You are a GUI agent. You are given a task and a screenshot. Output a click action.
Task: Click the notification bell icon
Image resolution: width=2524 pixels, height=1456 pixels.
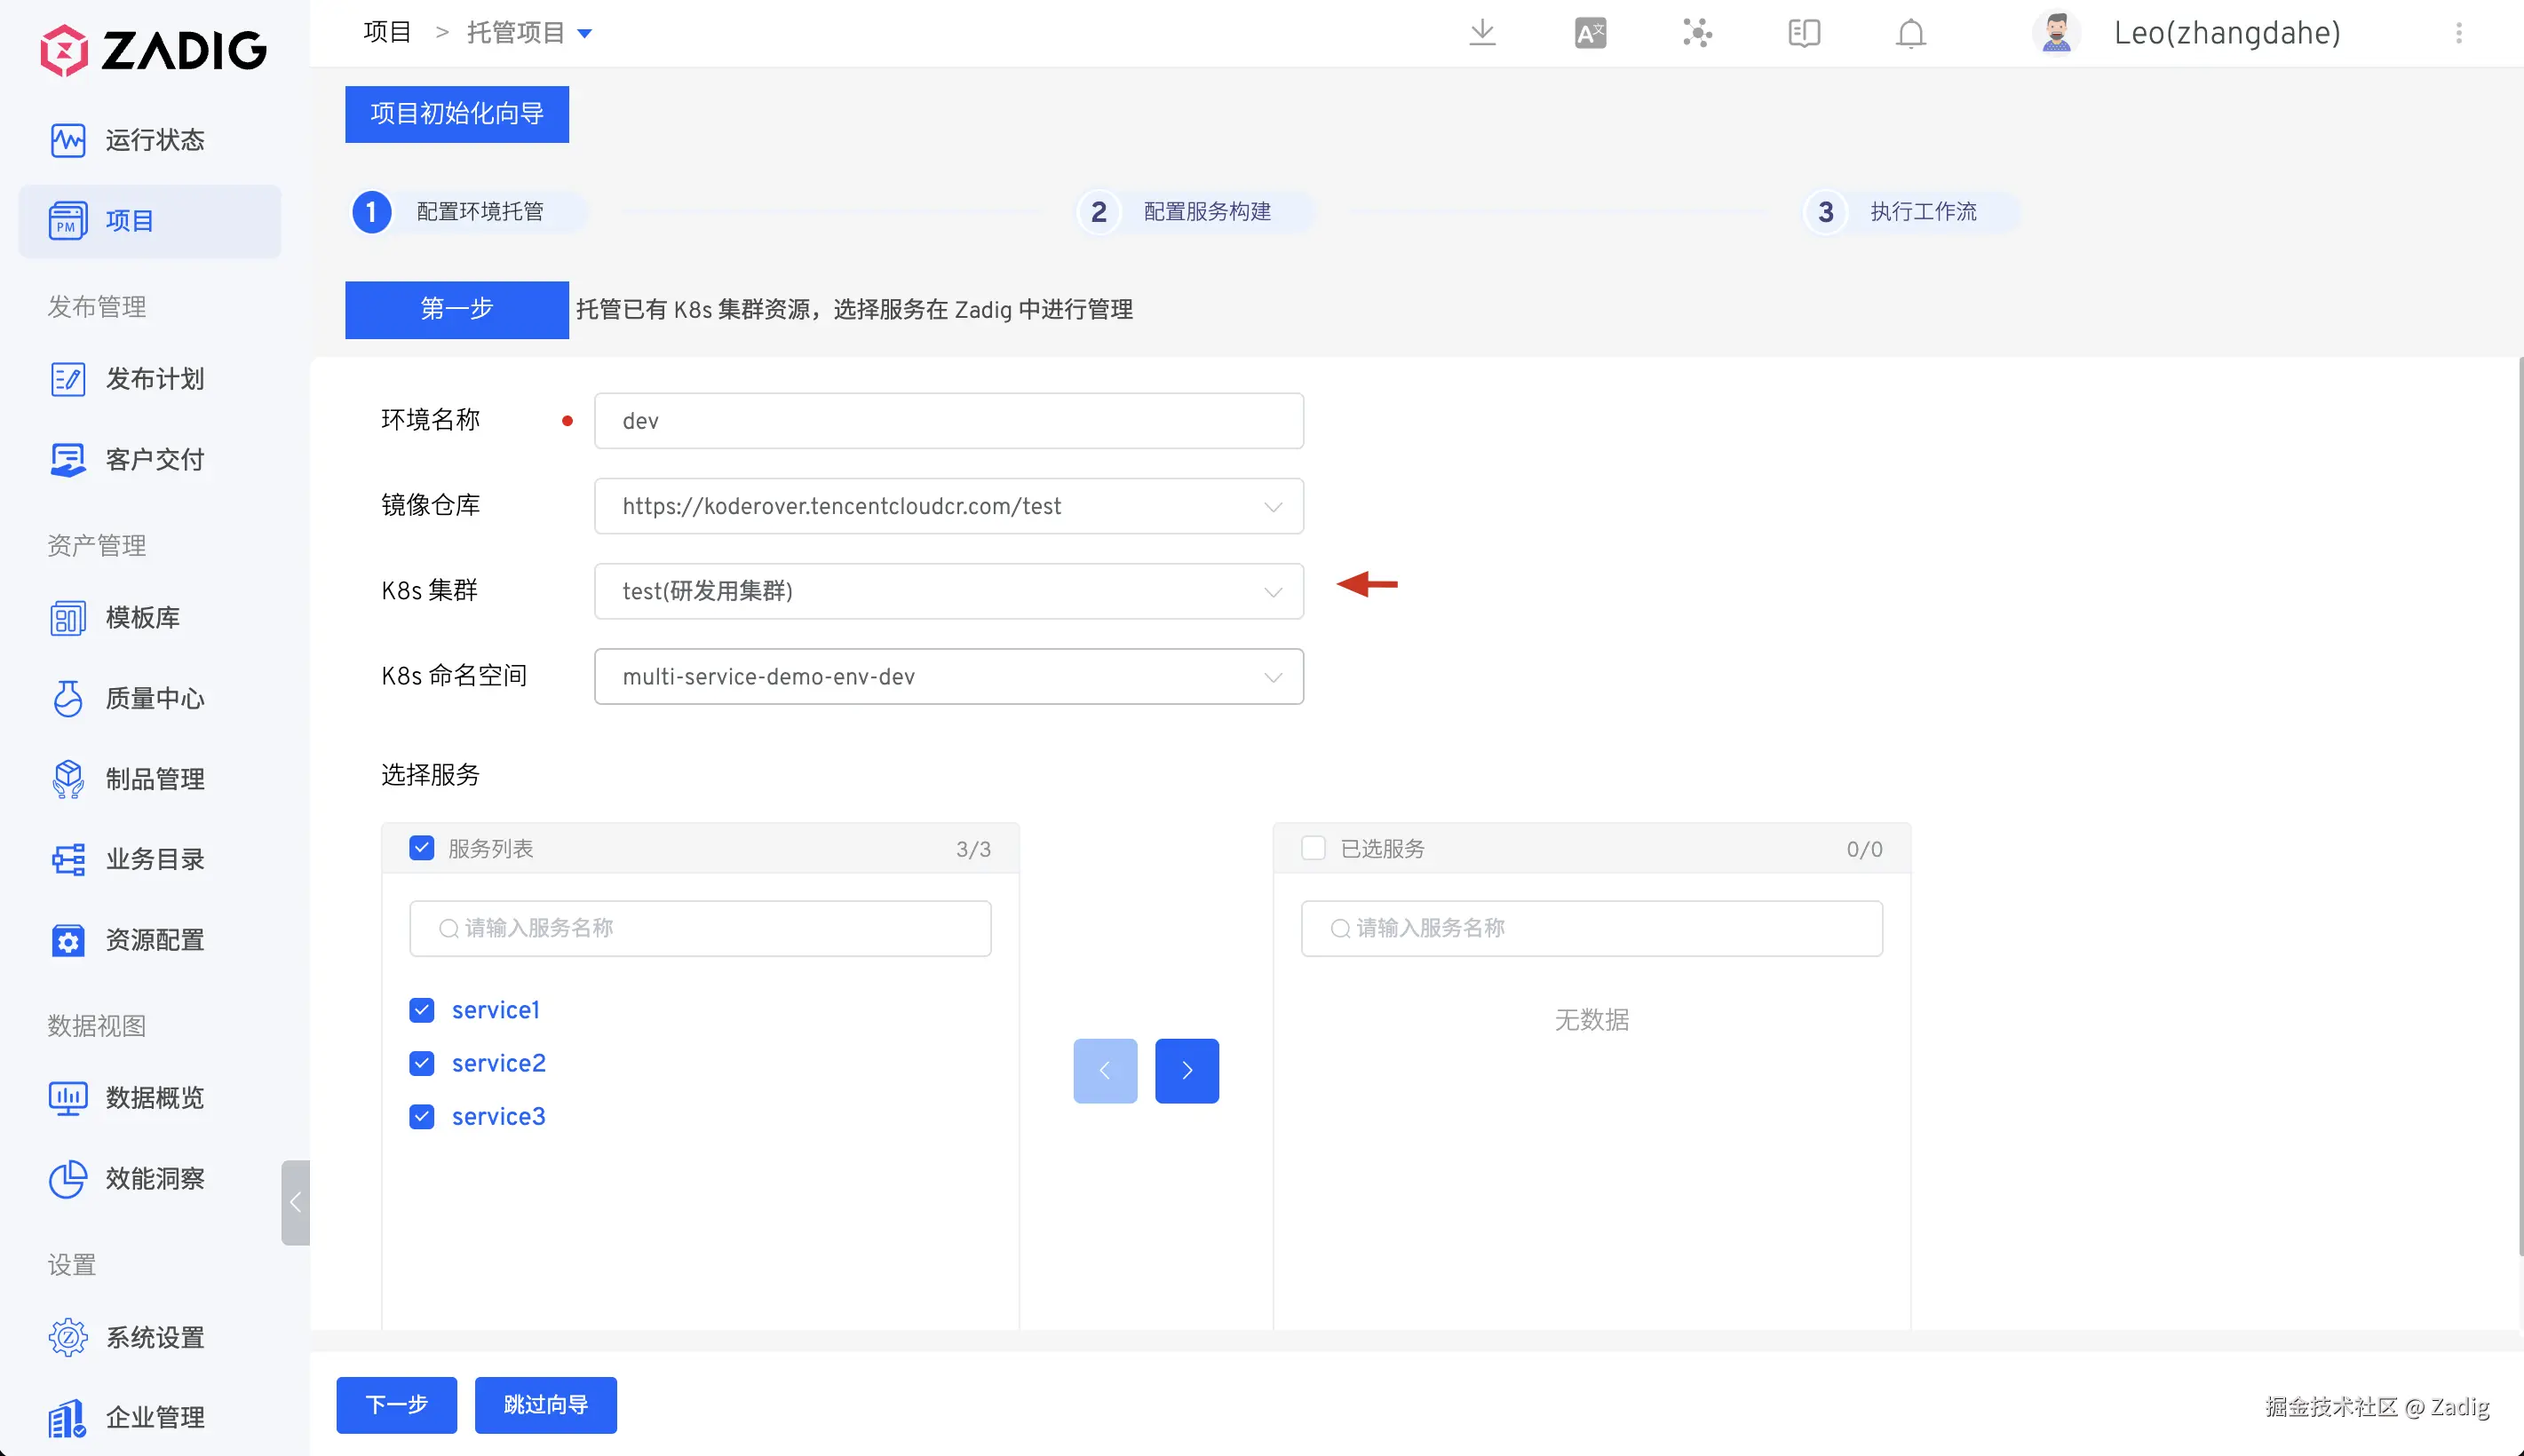click(1910, 33)
